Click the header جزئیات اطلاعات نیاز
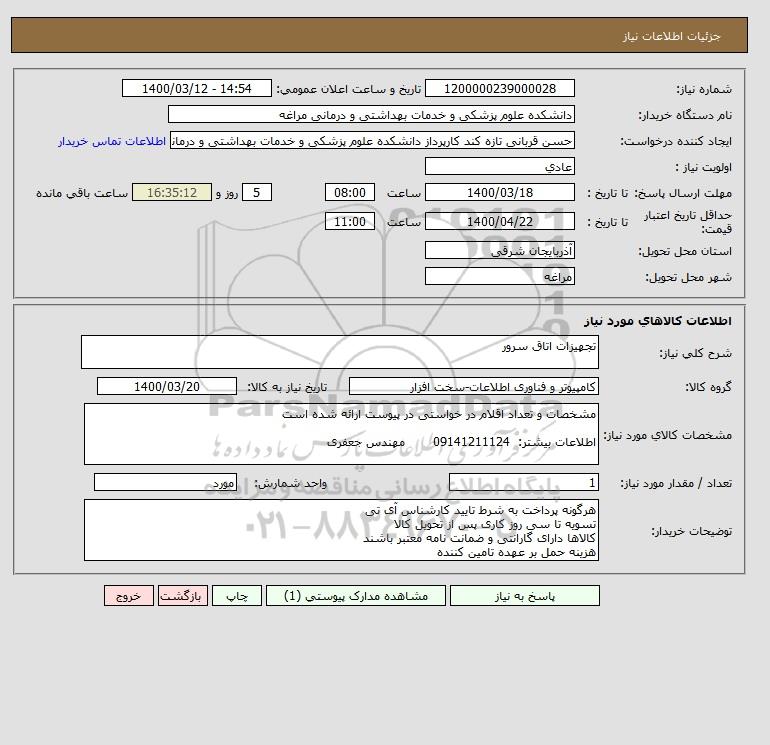770x745 pixels. [672, 36]
